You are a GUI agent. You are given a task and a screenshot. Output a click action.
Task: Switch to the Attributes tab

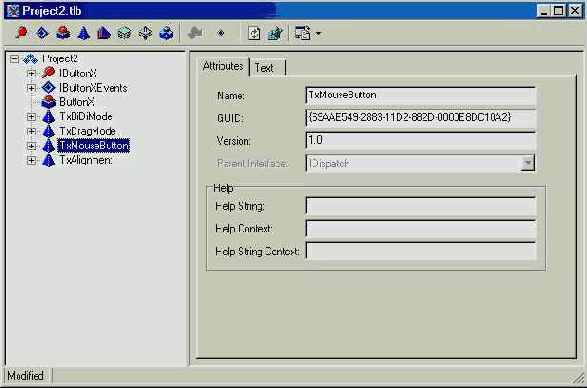pos(223,67)
